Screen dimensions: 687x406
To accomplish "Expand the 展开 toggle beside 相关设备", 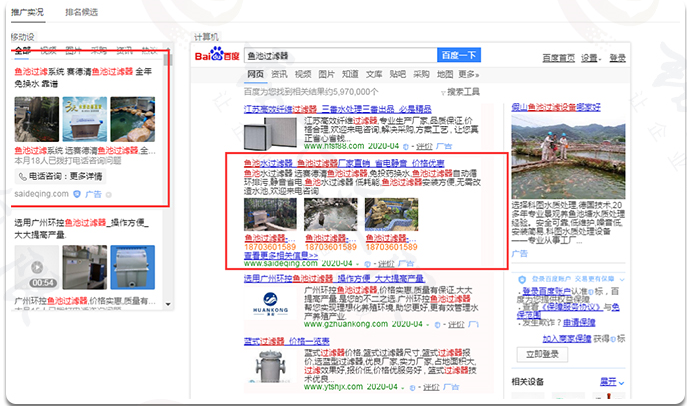I will [x=612, y=382].
